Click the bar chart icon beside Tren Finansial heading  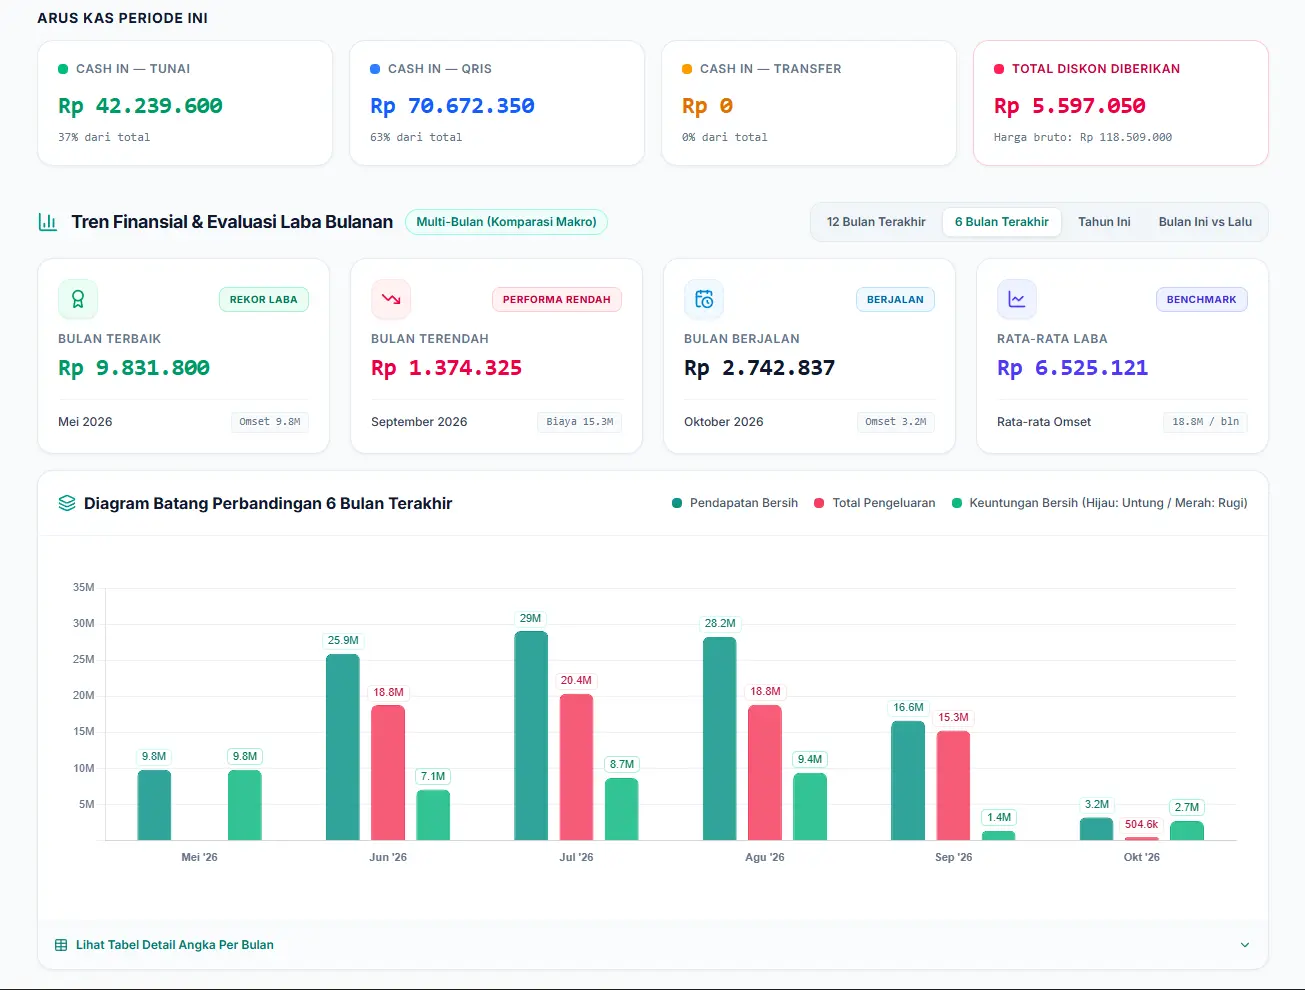(47, 222)
